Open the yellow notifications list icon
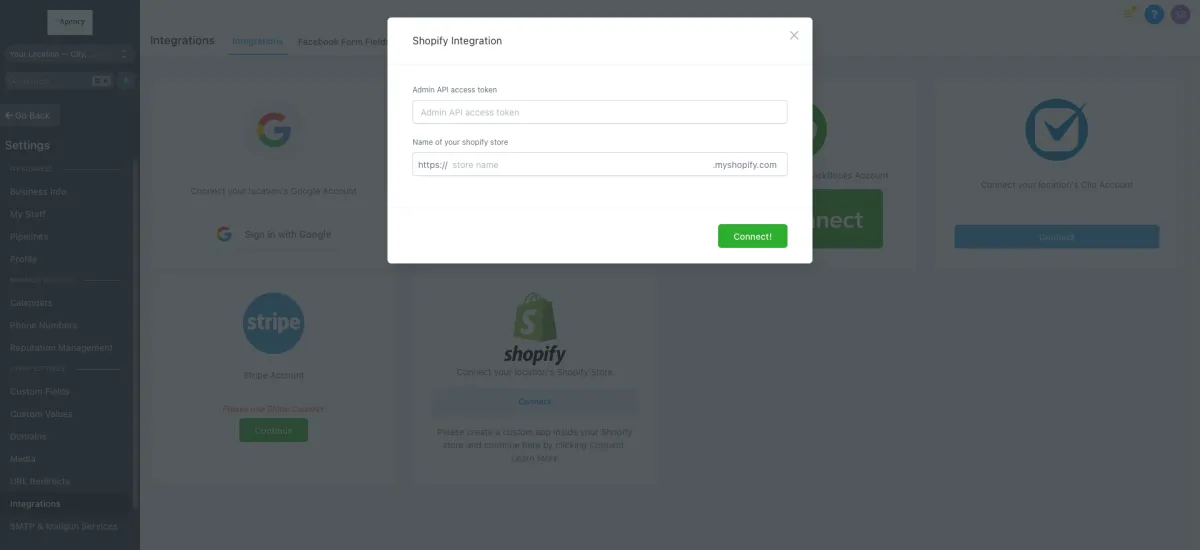Viewport: 1200px width, 550px height. pyautogui.click(x=1129, y=13)
